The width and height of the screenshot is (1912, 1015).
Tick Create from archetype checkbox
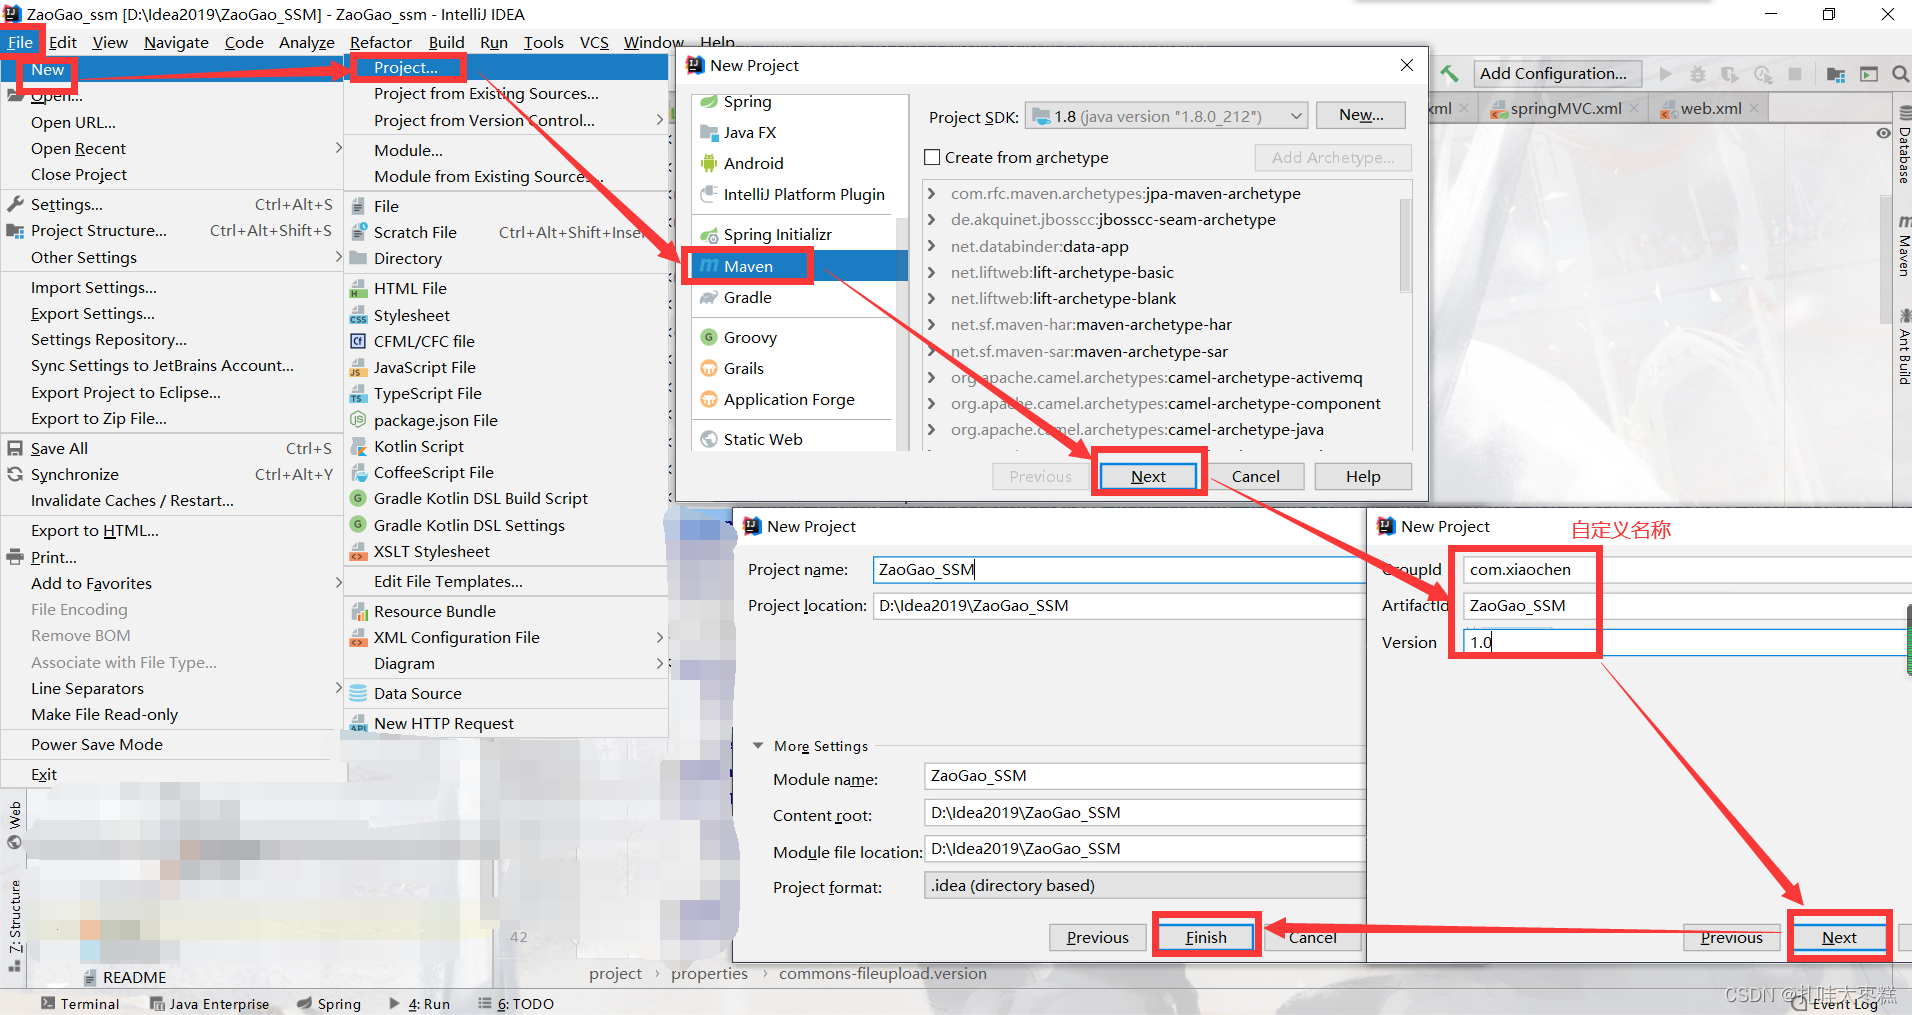click(x=932, y=157)
